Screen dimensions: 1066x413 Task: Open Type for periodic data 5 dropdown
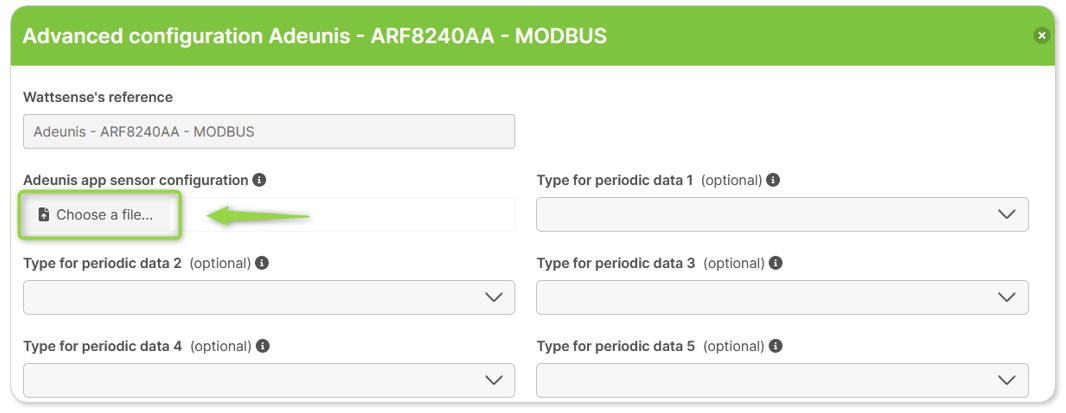click(x=782, y=380)
